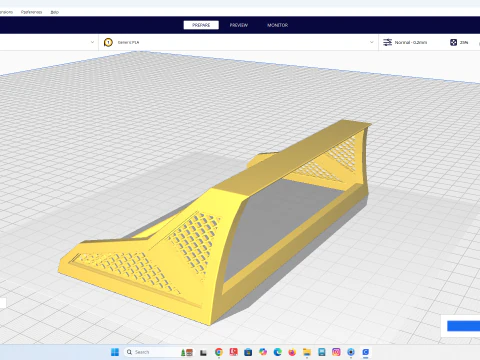Click the Cura icon in the taskbar

(x=366, y=352)
